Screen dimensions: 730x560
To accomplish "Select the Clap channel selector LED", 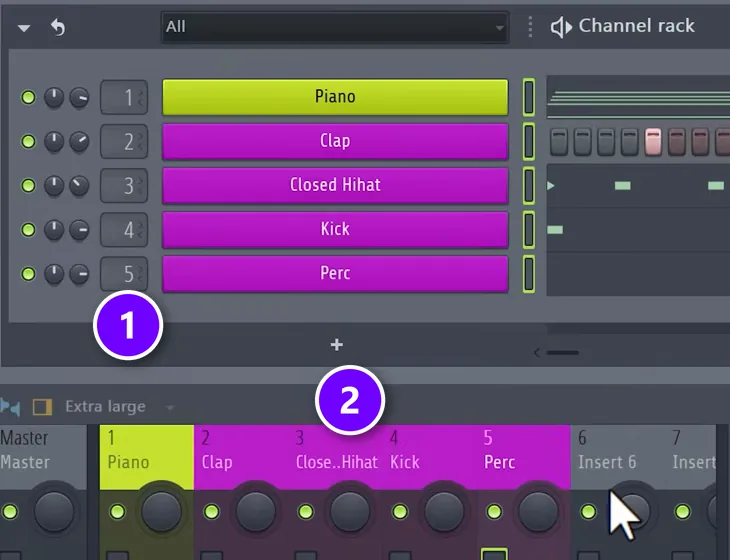I will [529, 141].
